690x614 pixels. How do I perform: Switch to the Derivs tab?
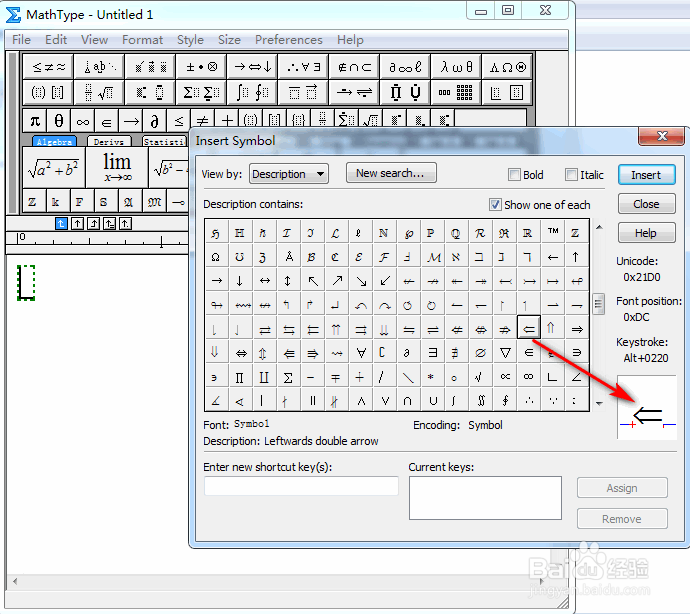pos(109,141)
